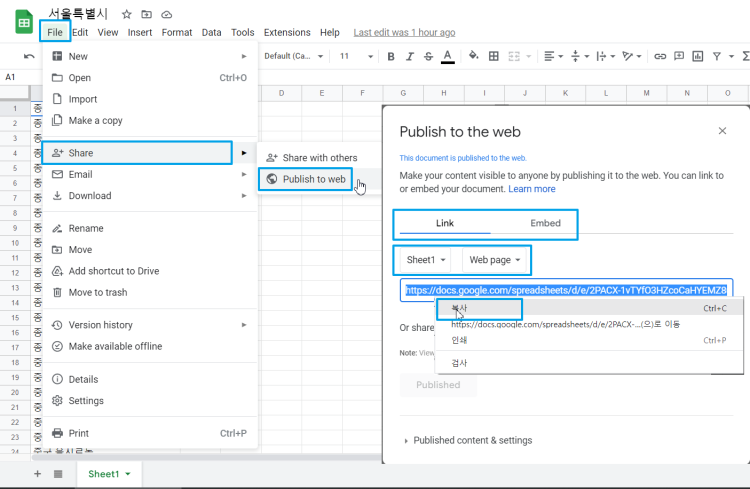Open horizontal align options

553,56
